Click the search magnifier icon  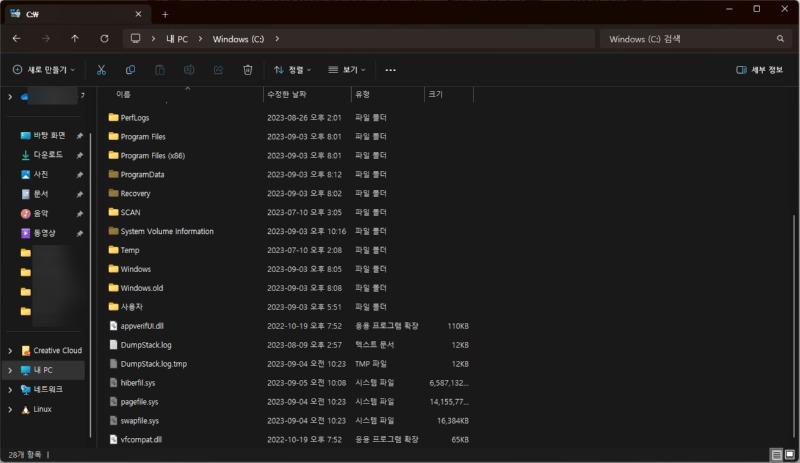click(x=780, y=38)
